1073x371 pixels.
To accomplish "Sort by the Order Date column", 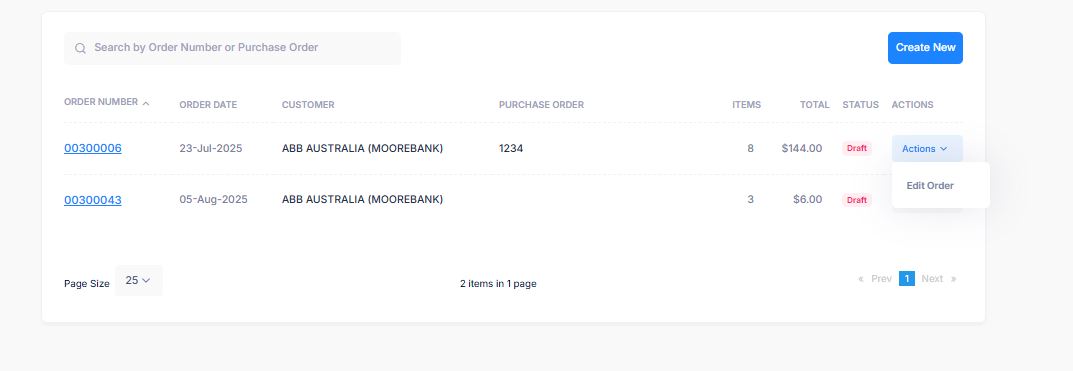I will 208,105.
